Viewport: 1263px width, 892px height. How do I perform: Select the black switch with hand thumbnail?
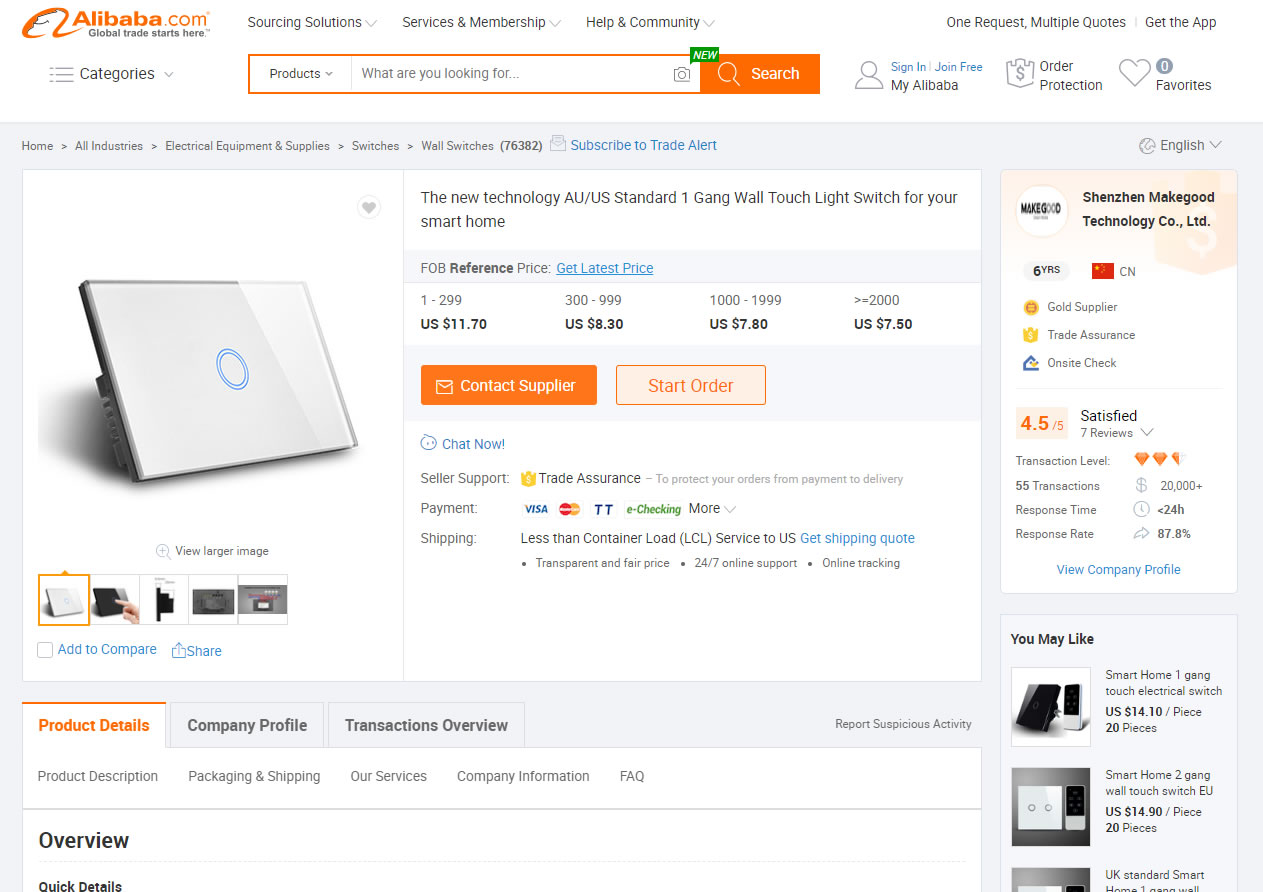pos(114,600)
